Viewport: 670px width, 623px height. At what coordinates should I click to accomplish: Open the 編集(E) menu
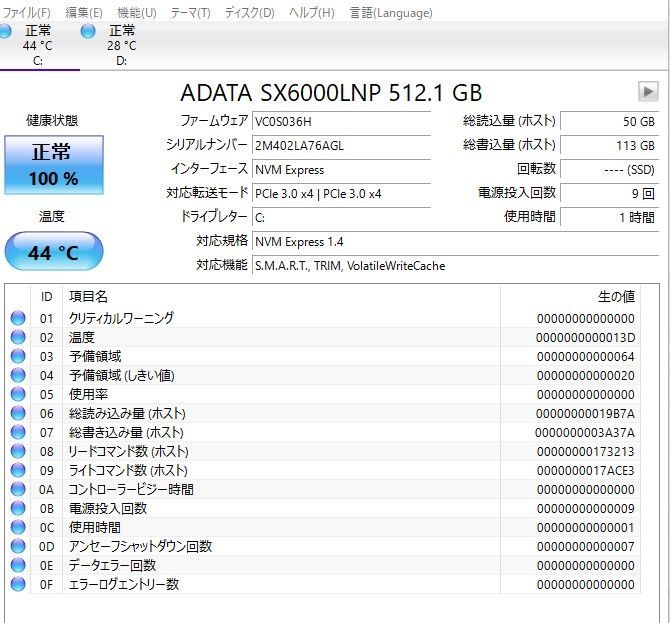pos(84,13)
